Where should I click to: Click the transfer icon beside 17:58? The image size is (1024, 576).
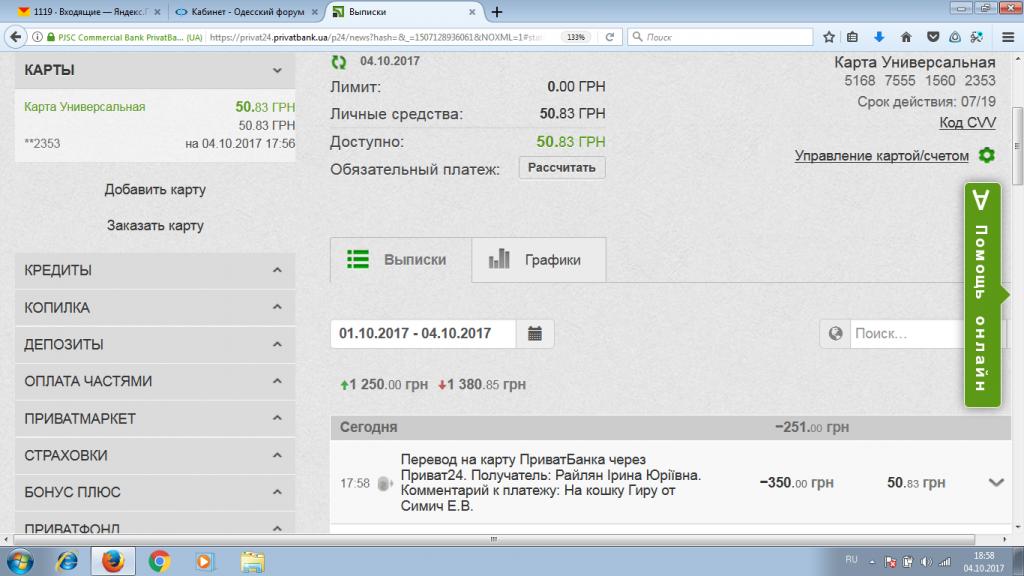tap(385, 483)
